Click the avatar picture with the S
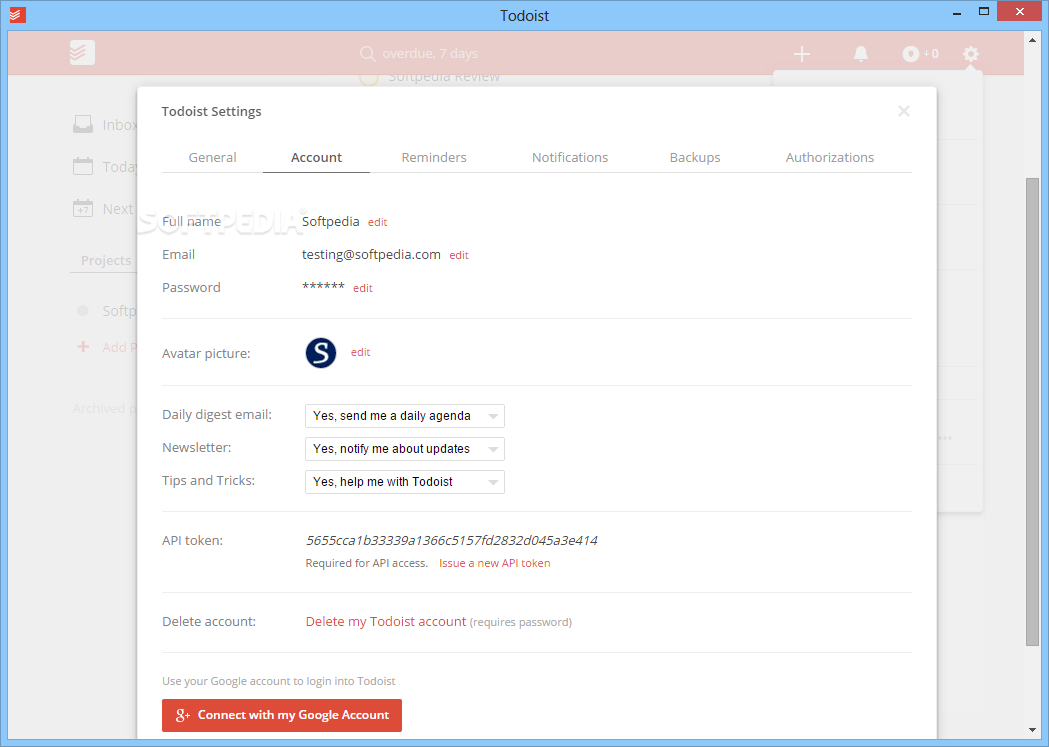The width and height of the screenshot is (1049, 747). pos(321,352)
